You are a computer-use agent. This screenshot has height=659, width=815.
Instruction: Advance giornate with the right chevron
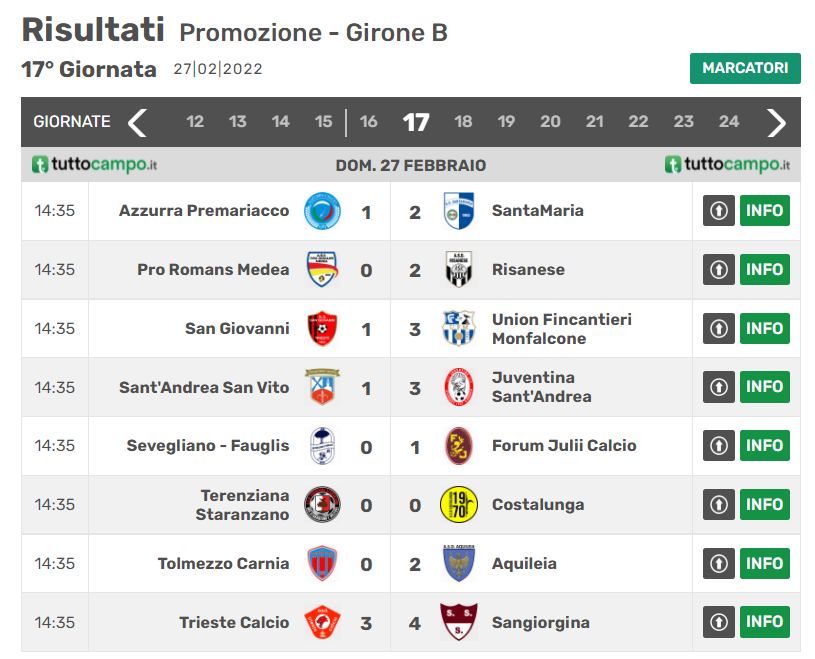click(x=776, y=122)
